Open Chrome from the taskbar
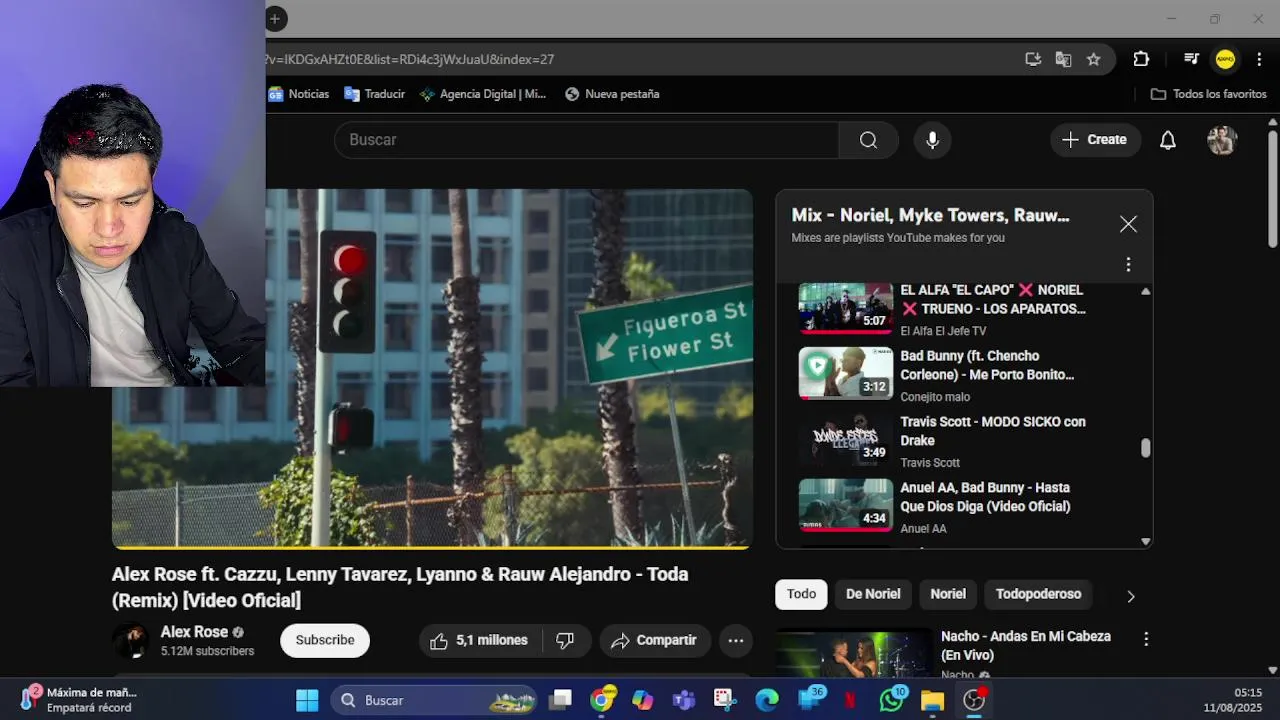 click(x=601, y=700)
